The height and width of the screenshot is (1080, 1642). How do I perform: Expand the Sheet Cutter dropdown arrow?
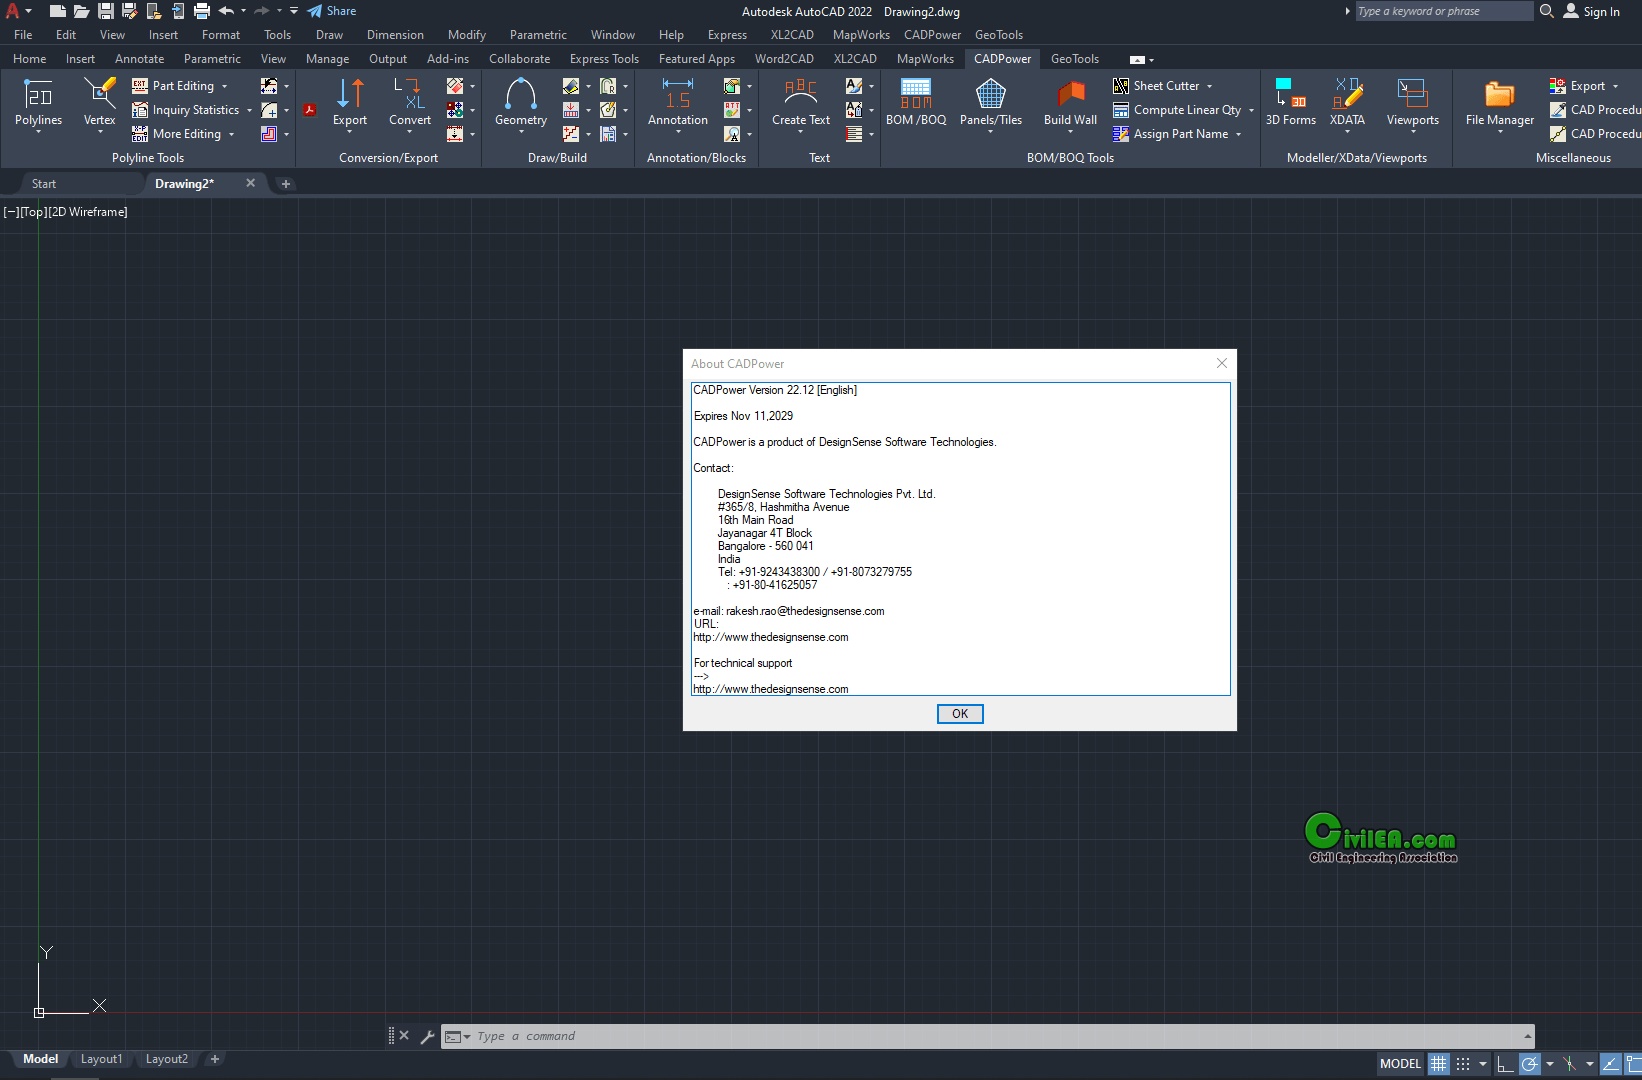point(1209,87)
